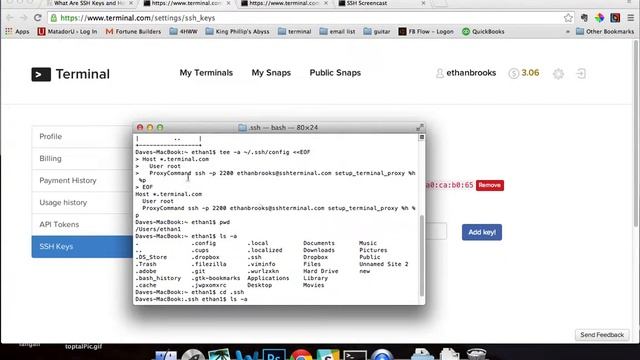Click the Evernote elephant extension icon
This screenshot has height=360, width=640.
tap(584, 18)
